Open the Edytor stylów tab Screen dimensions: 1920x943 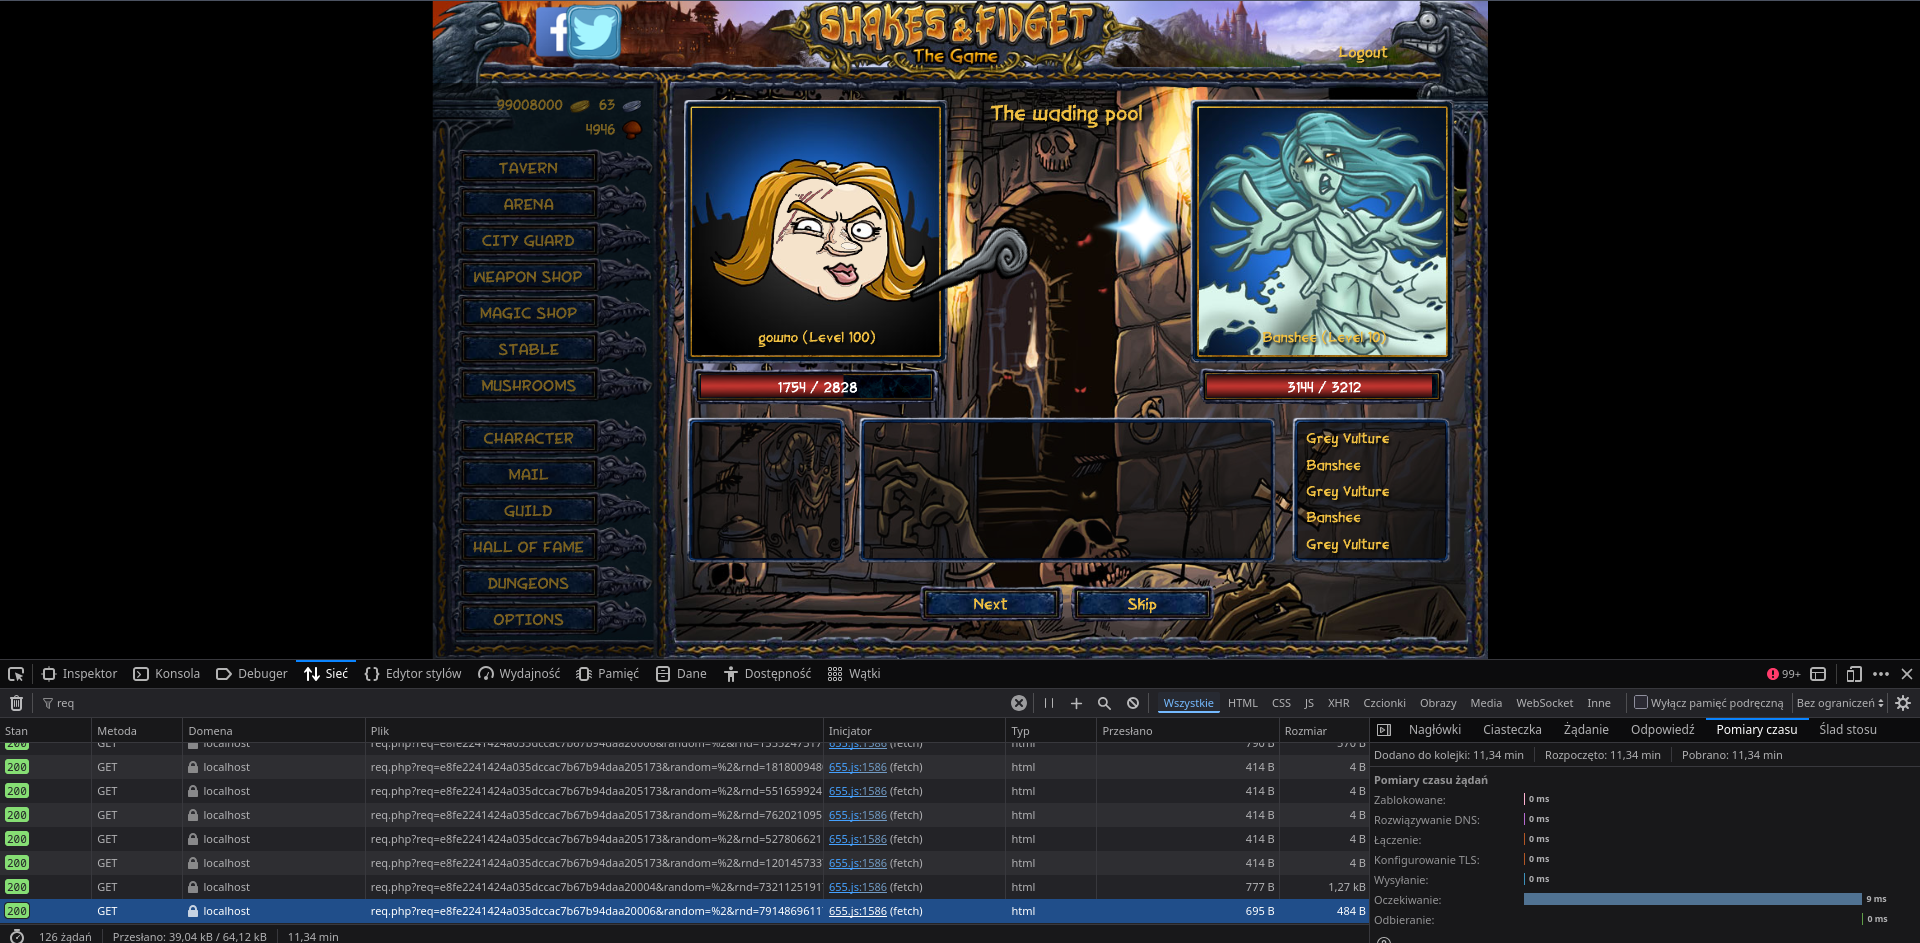coord(413,674)
